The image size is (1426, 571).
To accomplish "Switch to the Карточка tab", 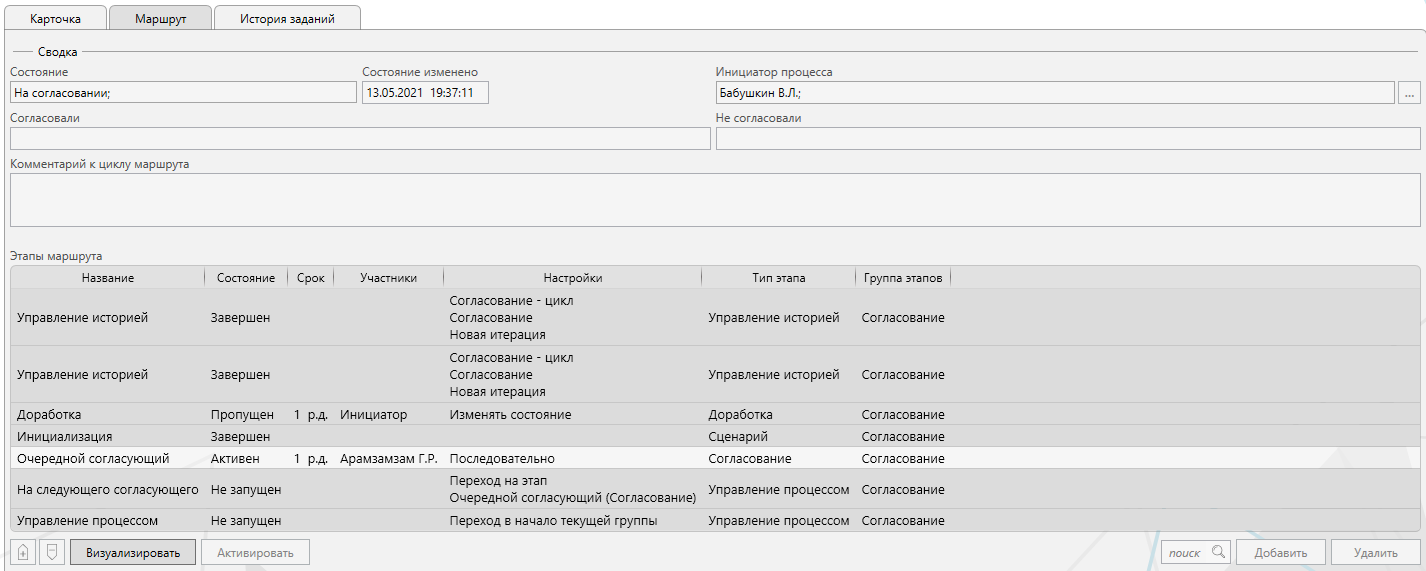I will 56,18.
